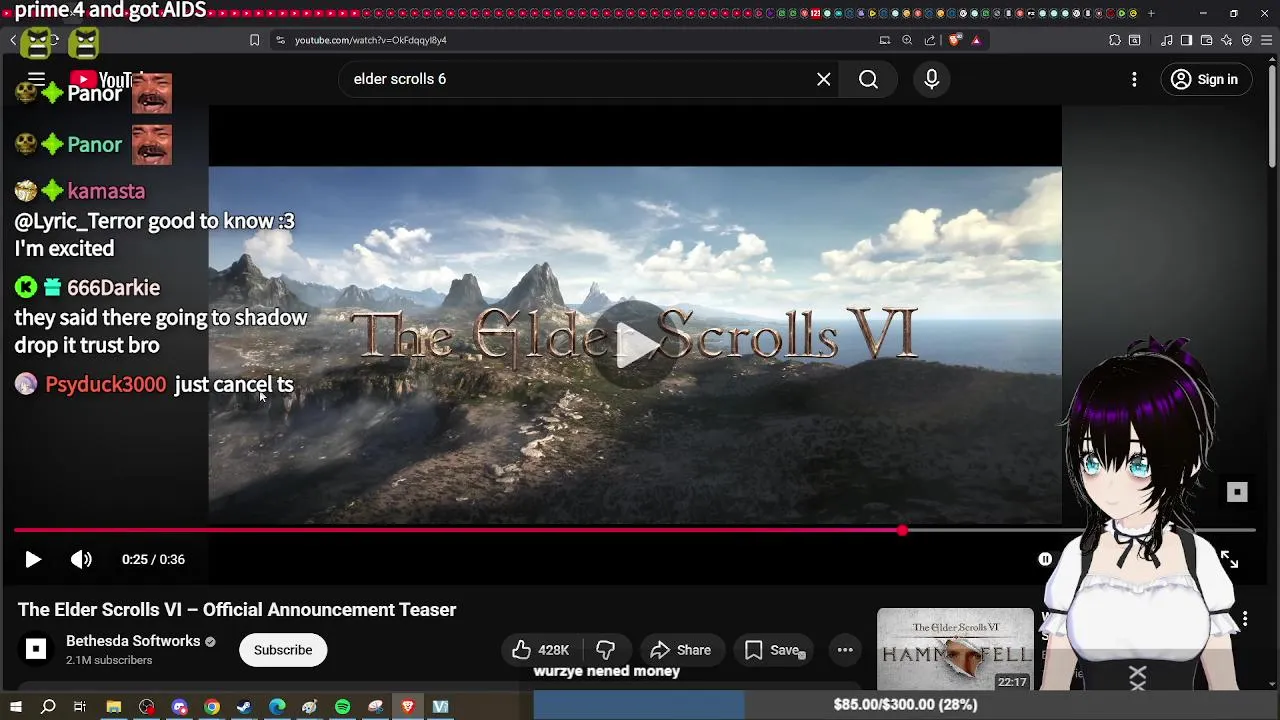Viewport: 1280px width, 720px height.
Task: Share the video
Action: (x=680, y=650)
